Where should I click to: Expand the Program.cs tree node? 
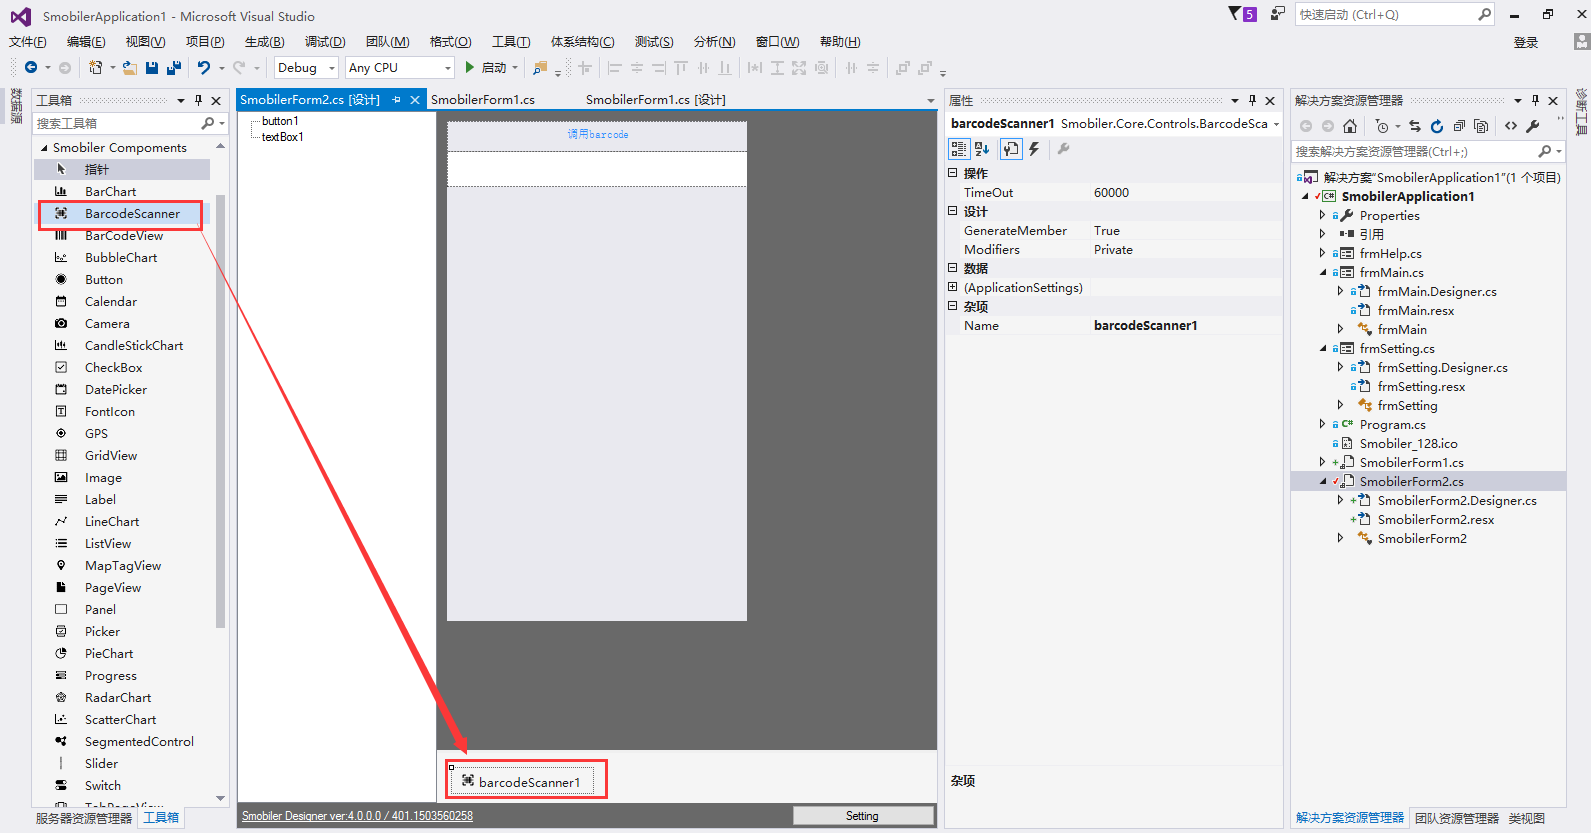tap(1322, 424)
